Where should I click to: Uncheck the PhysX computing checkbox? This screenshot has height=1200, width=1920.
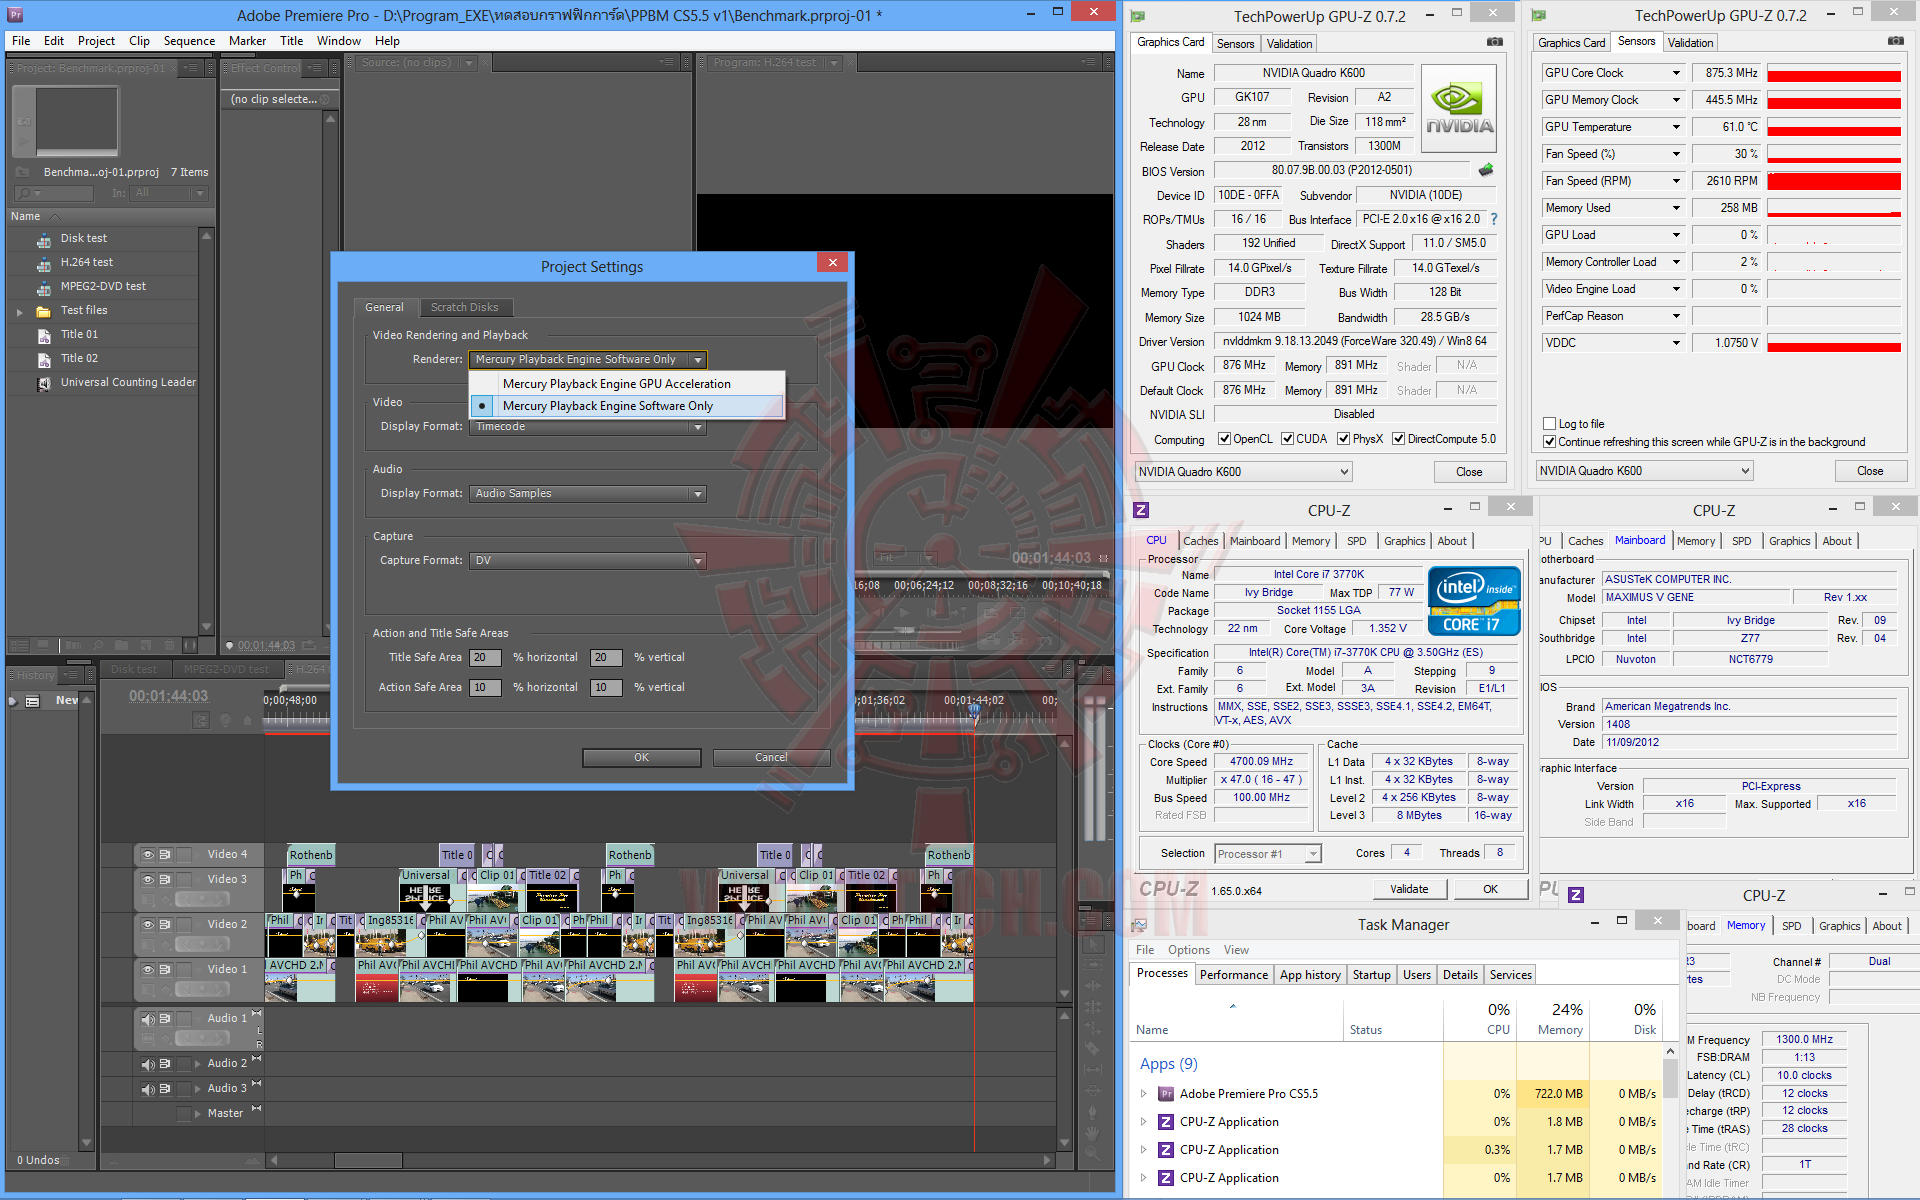pos(1344,439)
